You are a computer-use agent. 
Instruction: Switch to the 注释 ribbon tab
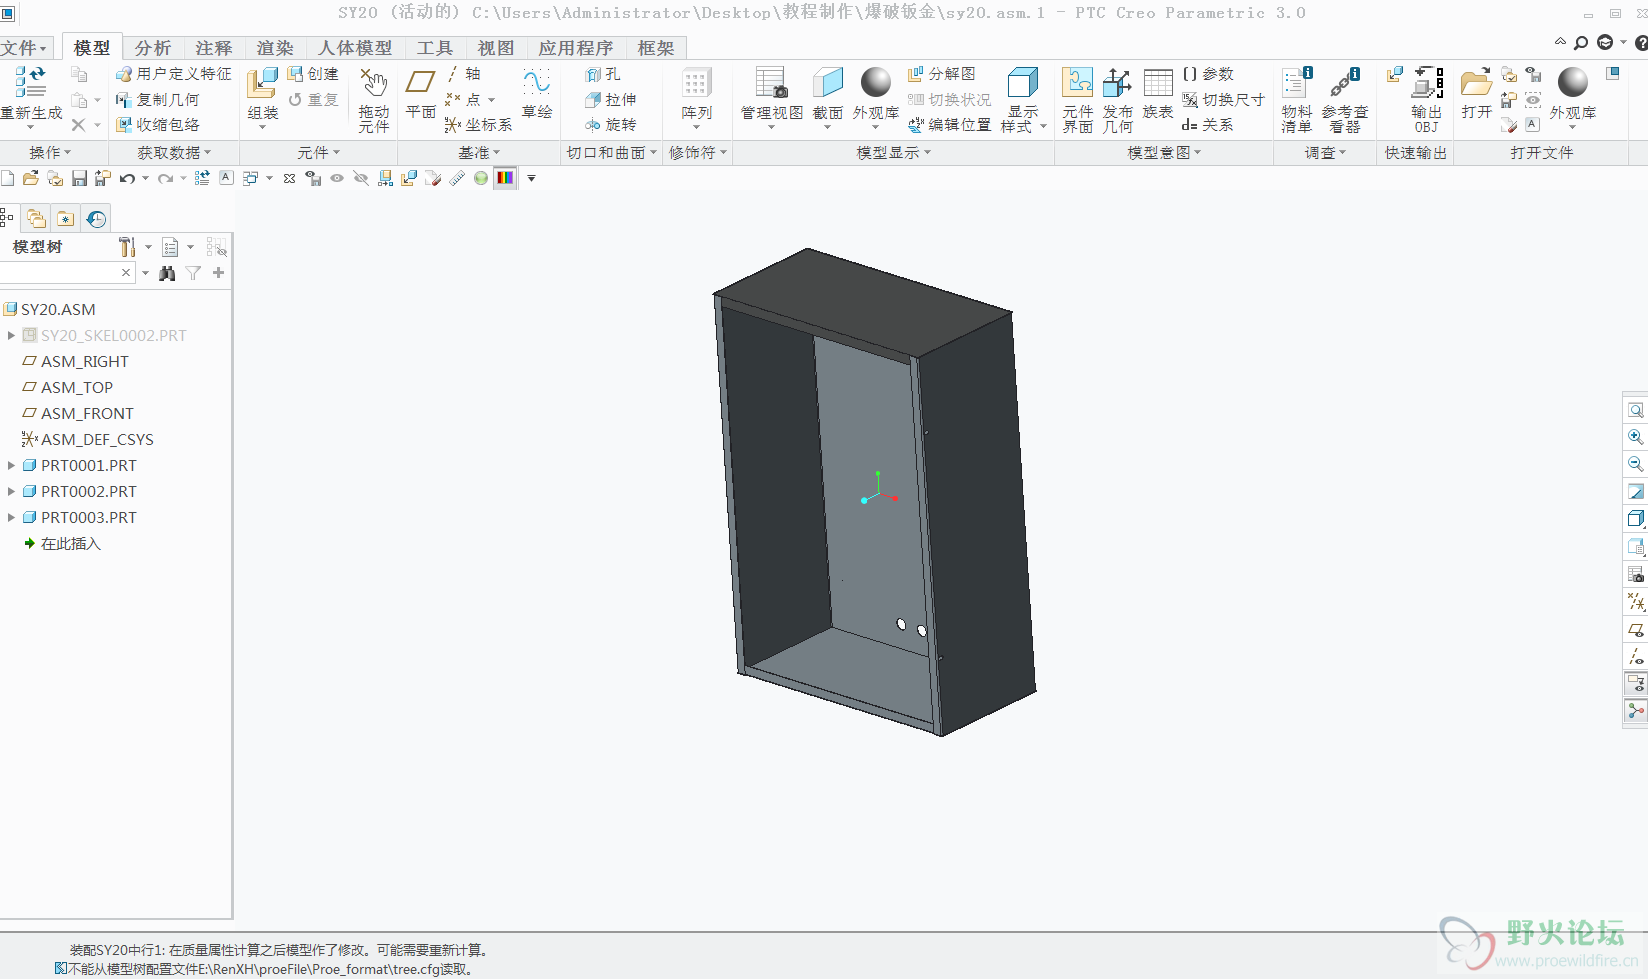tap(213, 48)
